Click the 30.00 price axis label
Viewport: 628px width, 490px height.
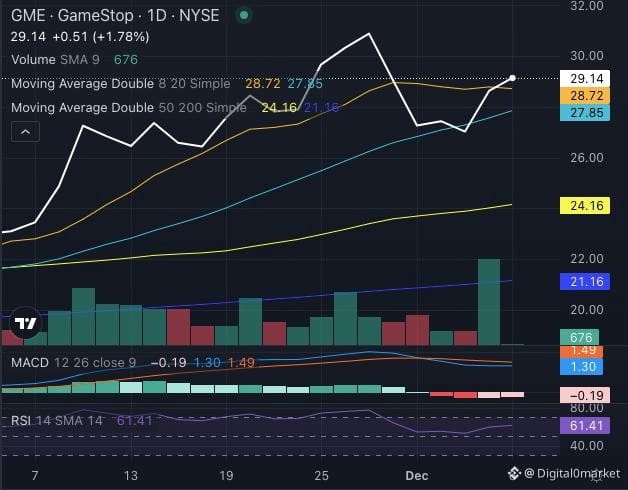click(587, 55)
